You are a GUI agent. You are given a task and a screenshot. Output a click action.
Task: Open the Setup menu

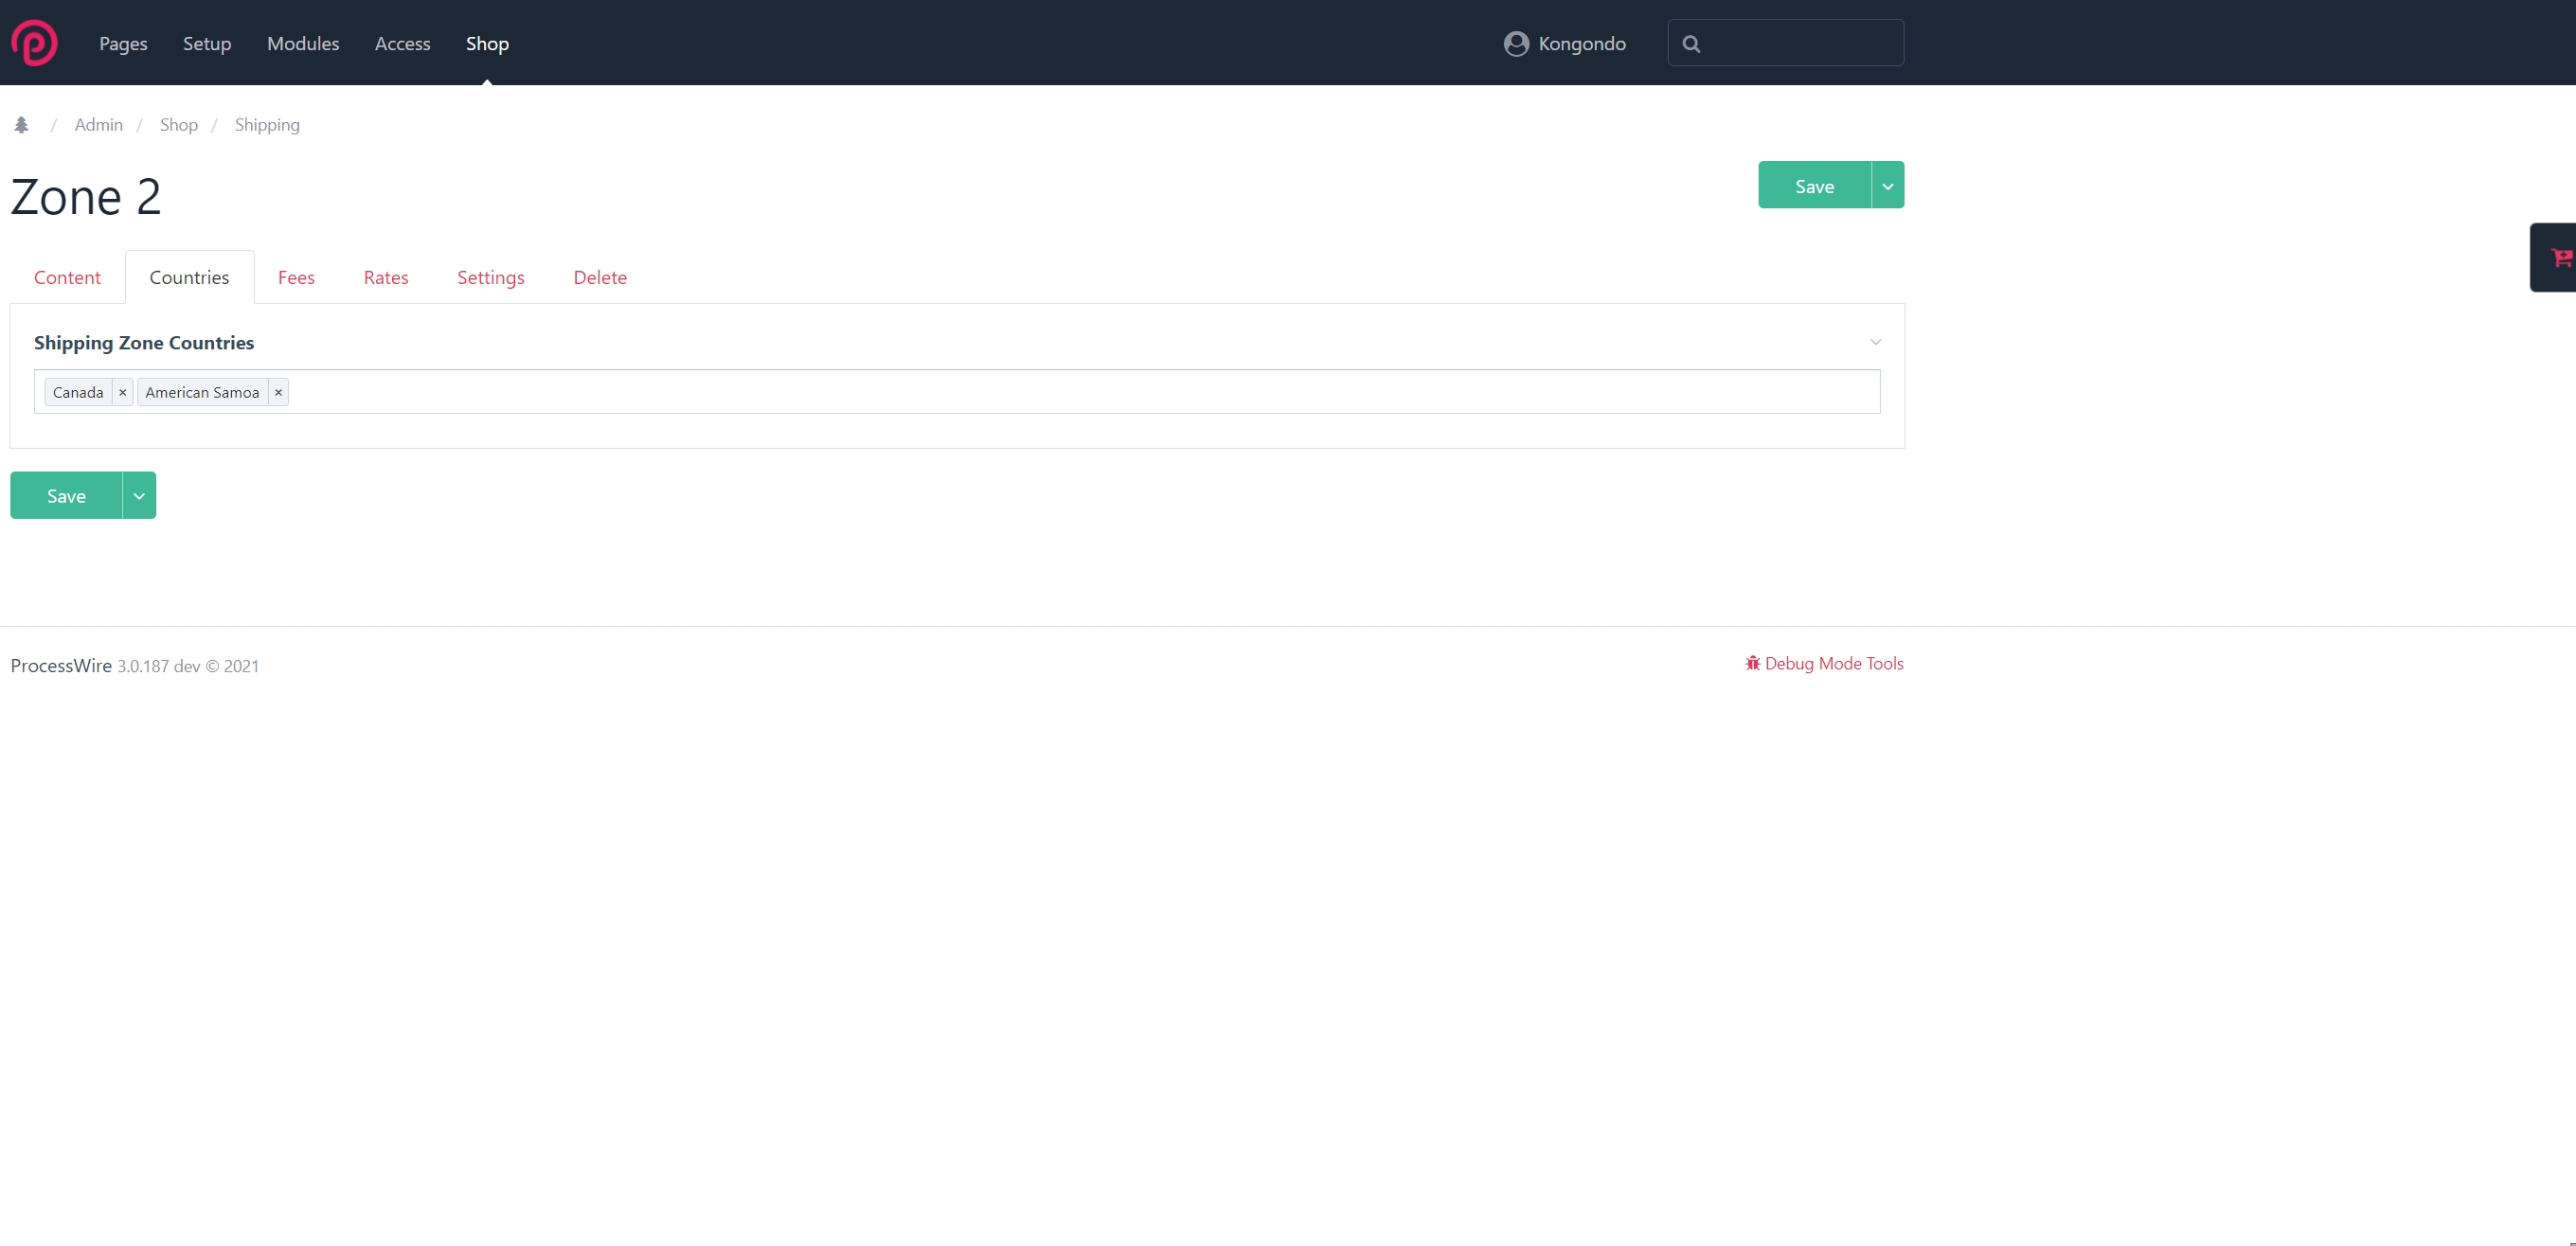point(207,43)
